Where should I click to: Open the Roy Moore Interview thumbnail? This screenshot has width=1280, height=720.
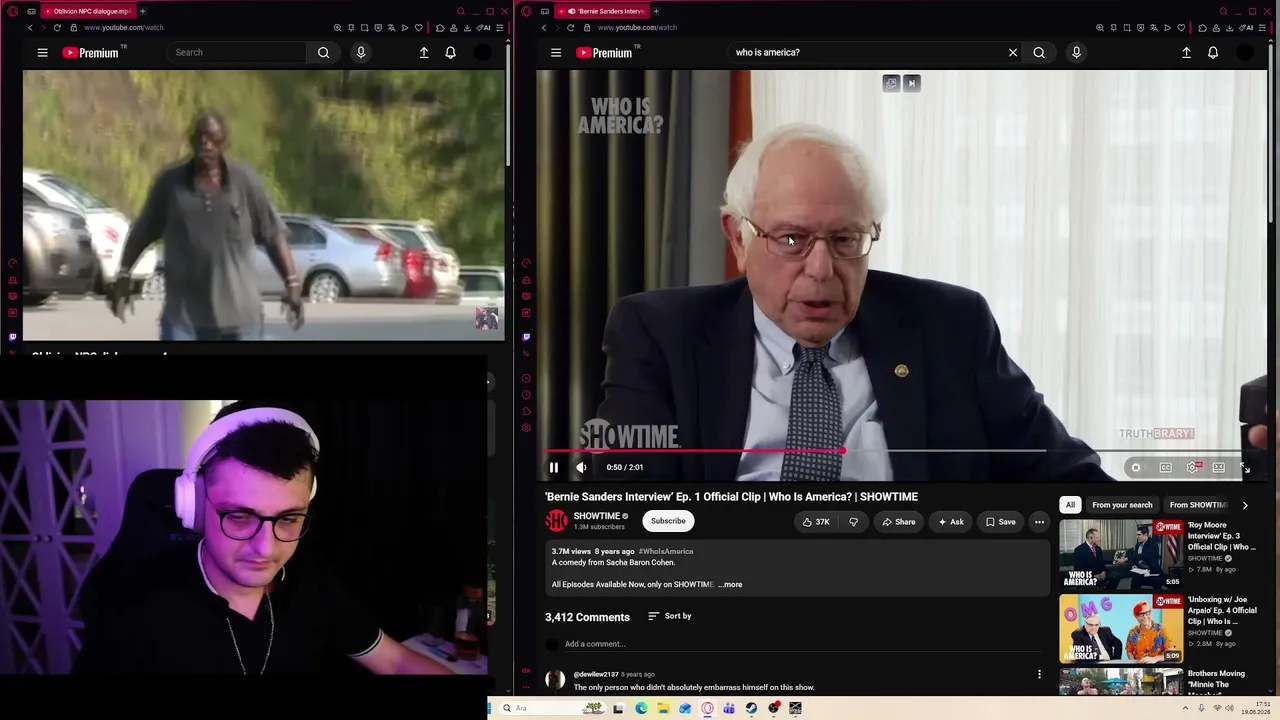pos(1121,554)
